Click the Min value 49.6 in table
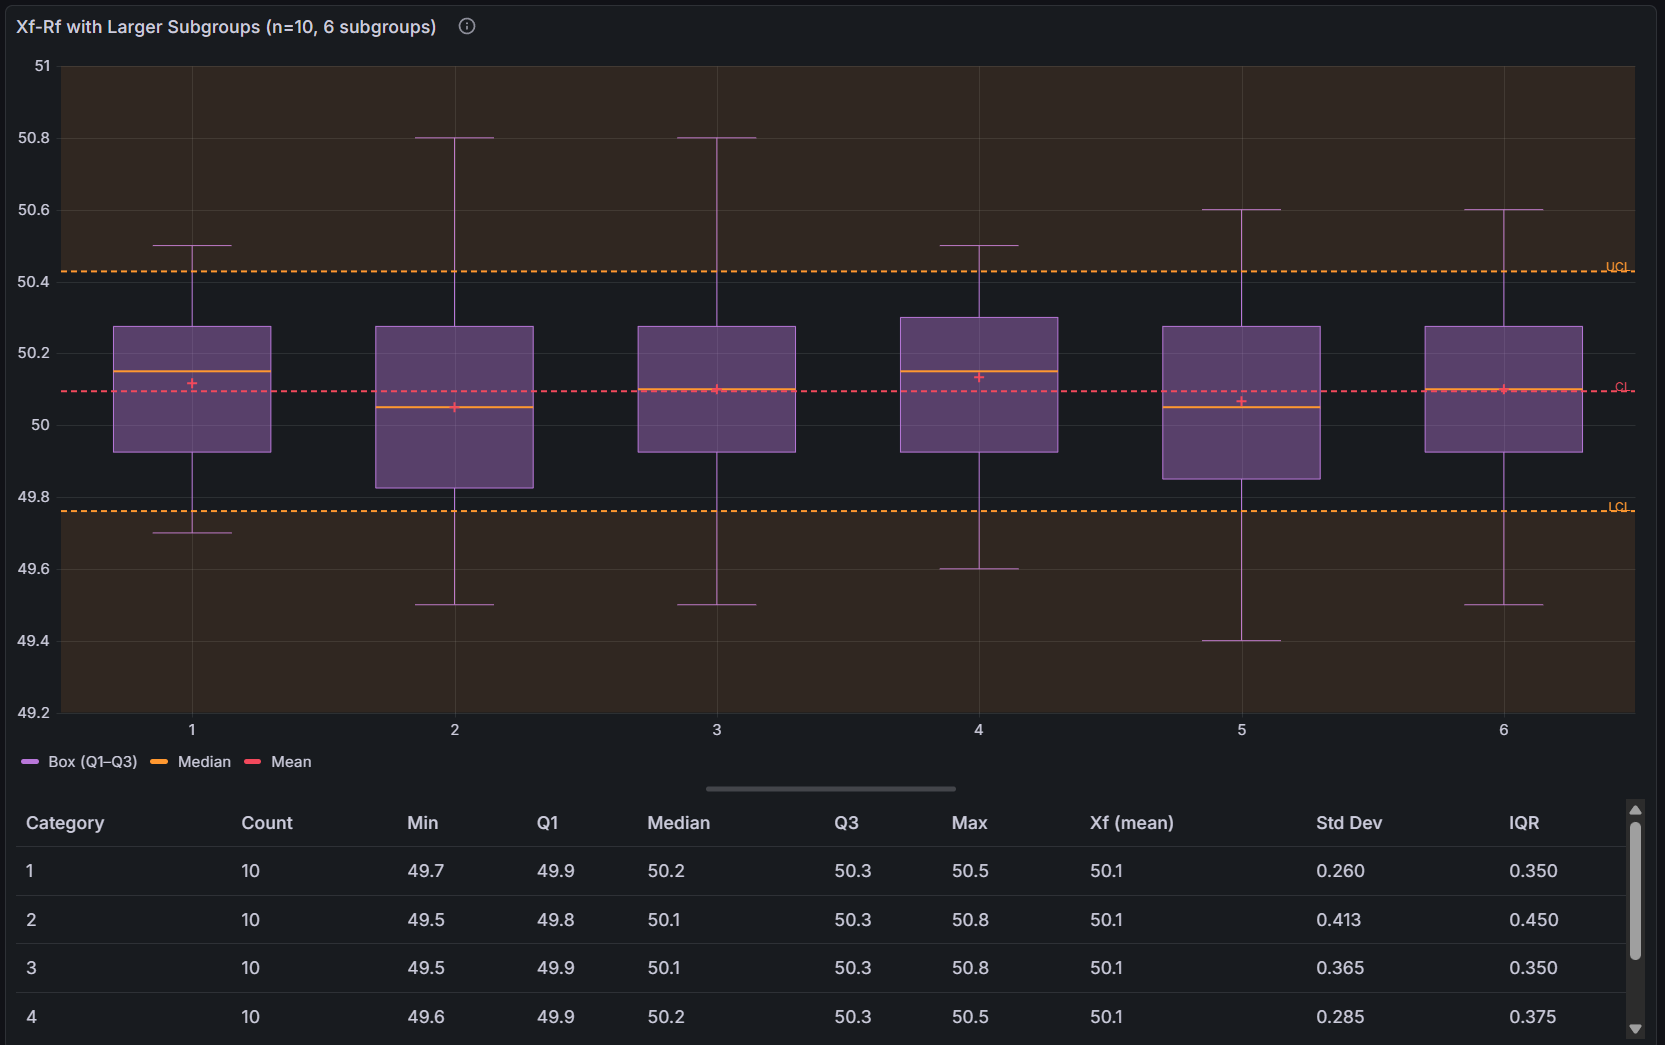 (426, 1017)
